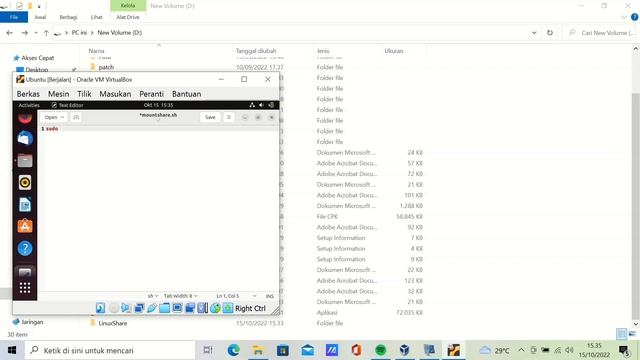This screenshot has height=360, width=640.
Task: Go back in Explorer navigation
Action: (10, 33)
